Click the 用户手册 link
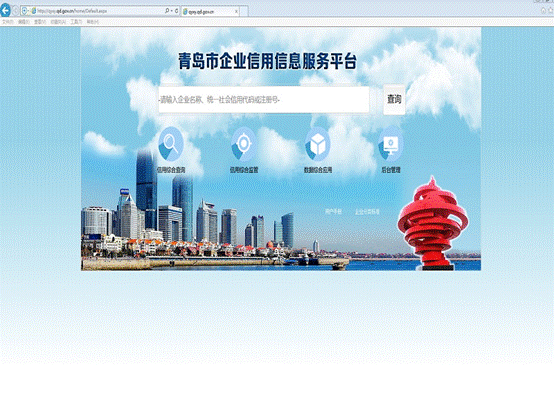The image size is (554, 415). pos(333,212)
